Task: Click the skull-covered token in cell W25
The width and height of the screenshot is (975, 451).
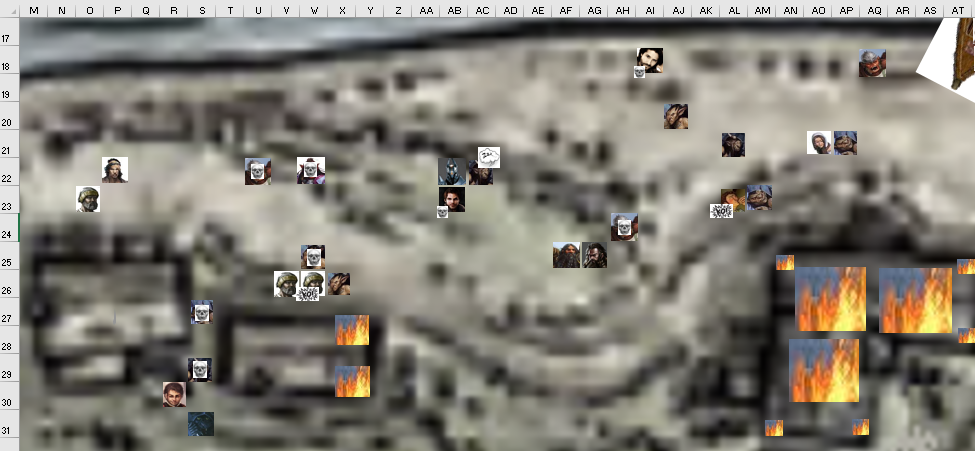Action: [x=313, y=256]
